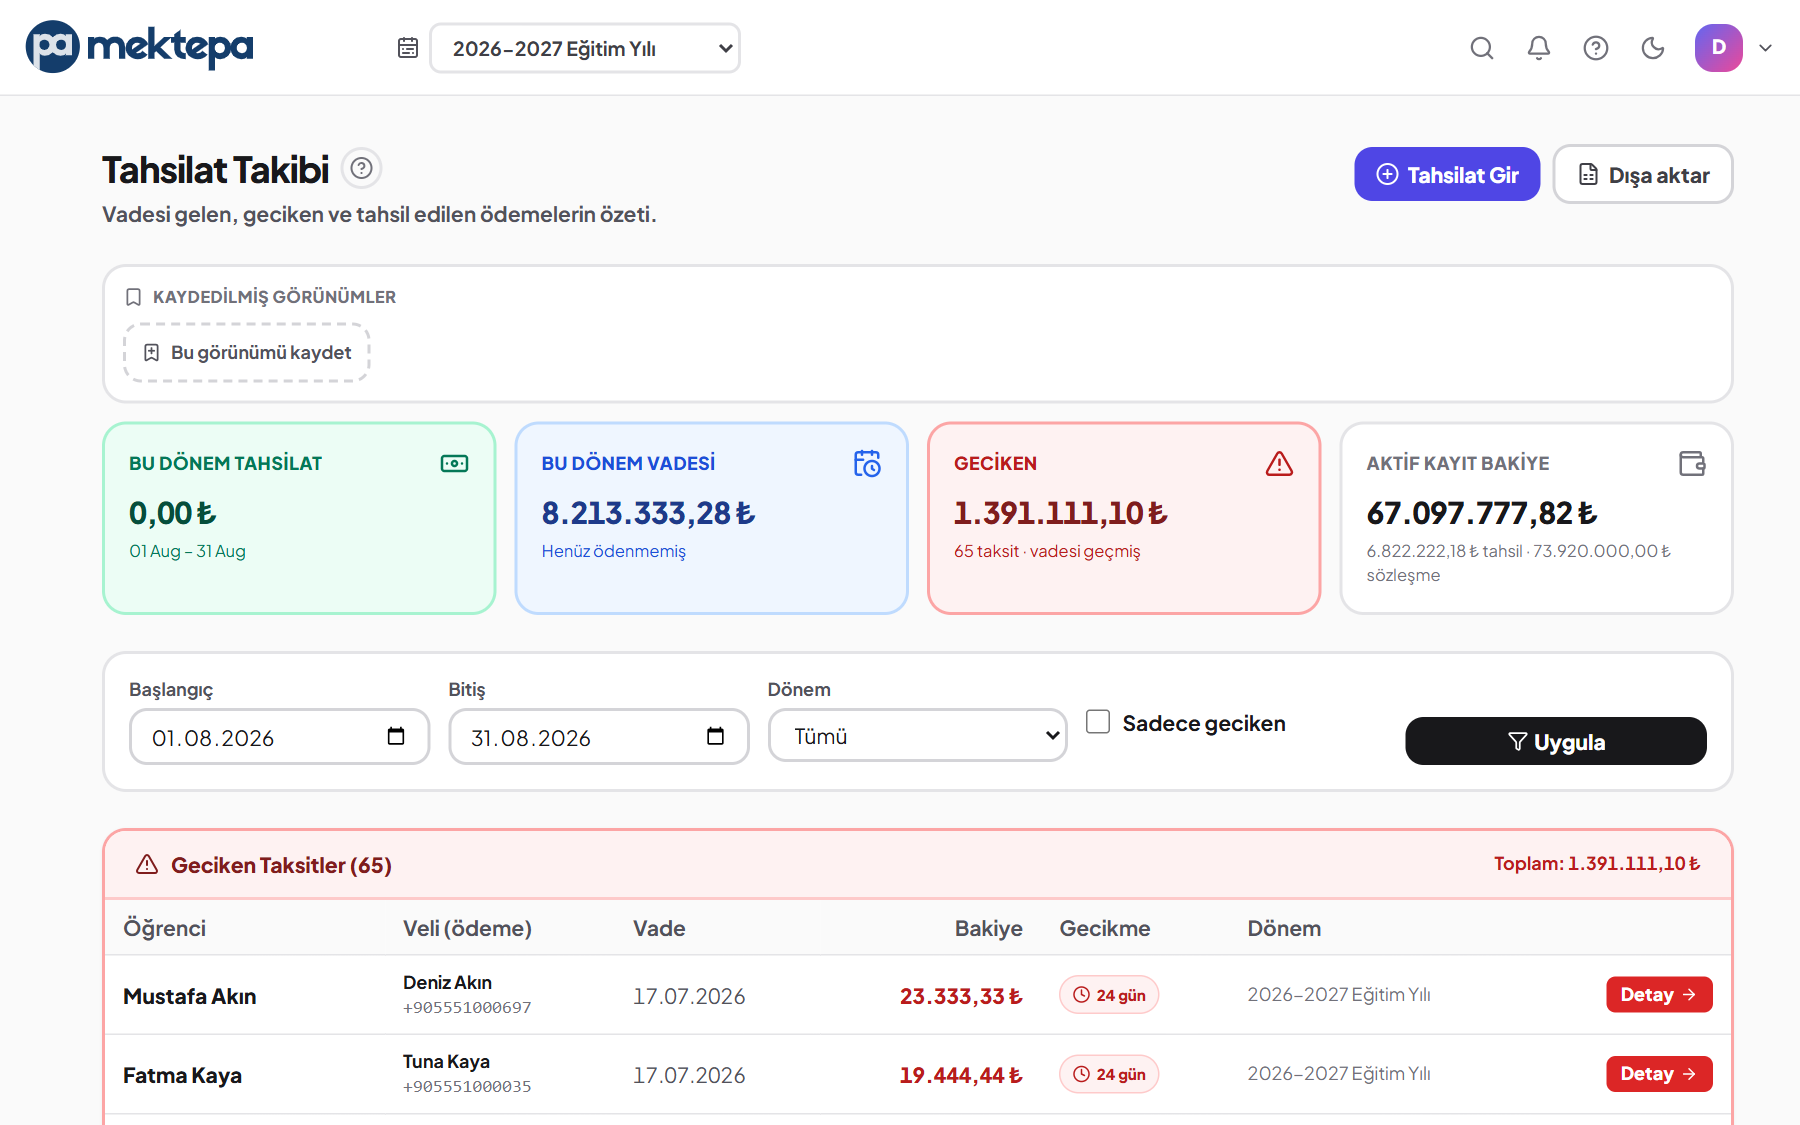Screen dimensions: 1800x1125
Task: Click the Vade column header
Action: (x=659, y=928)
